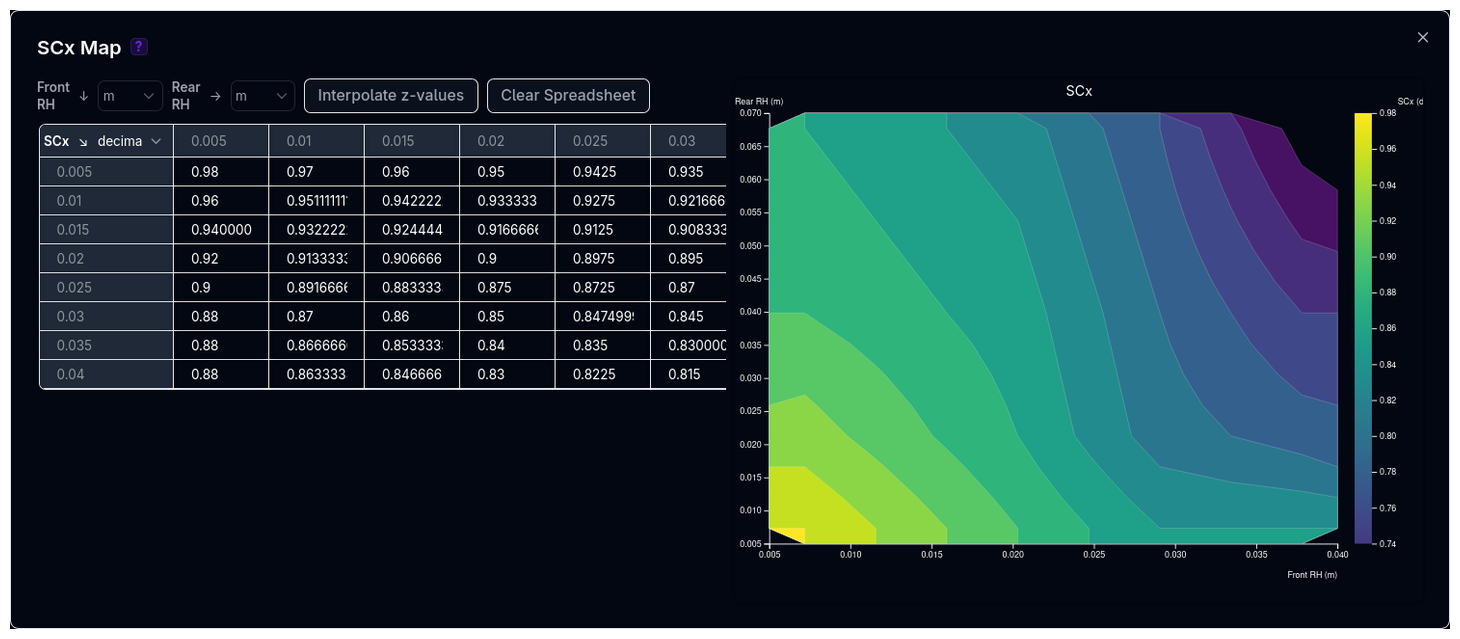Click the Front RH down arrow icon

84,96
